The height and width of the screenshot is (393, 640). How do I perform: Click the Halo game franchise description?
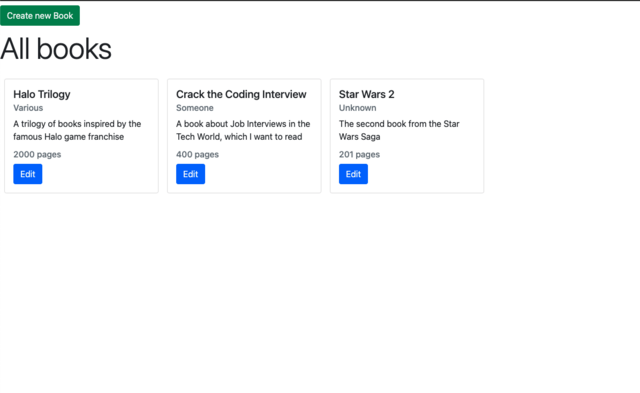(77, 130)
